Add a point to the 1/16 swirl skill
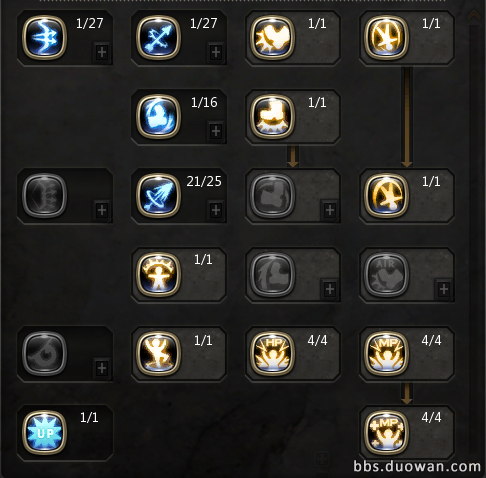The height and width of the screenshot is (478, 486). point(216,131)
